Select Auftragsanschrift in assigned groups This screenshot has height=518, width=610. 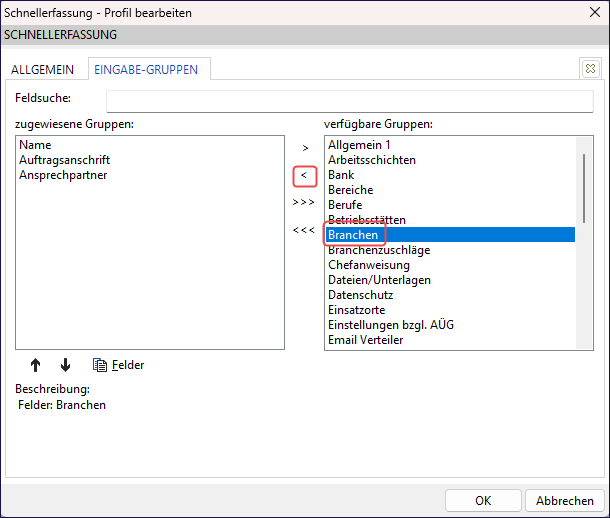(x=64, y=160)
